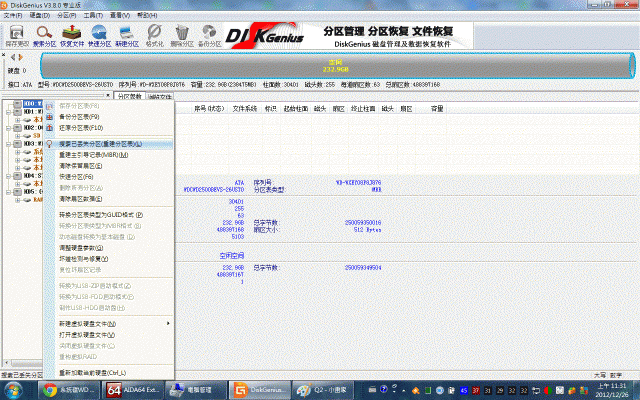Open the 分区(P) menu

click(67, 15)
